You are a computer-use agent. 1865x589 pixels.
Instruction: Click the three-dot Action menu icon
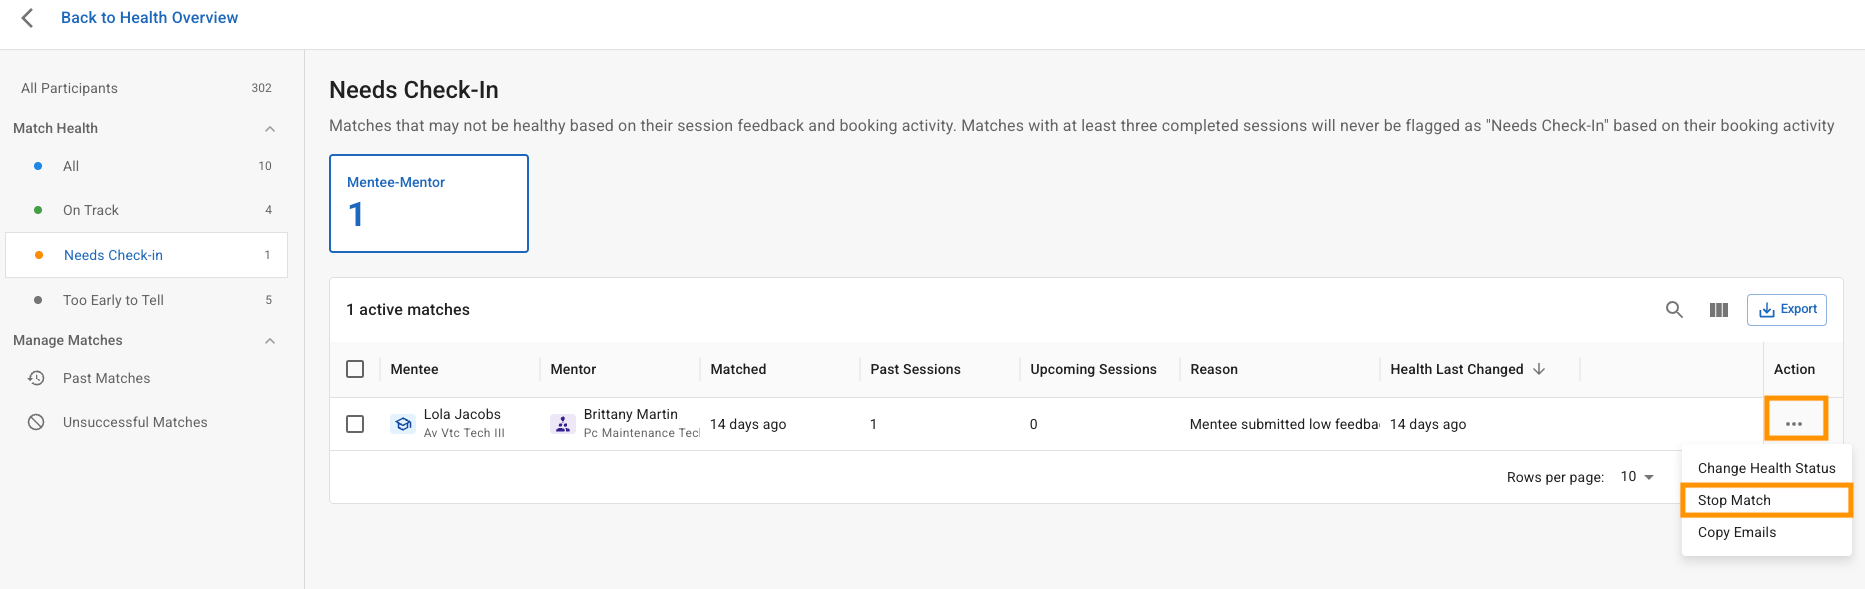(1794, 424)
